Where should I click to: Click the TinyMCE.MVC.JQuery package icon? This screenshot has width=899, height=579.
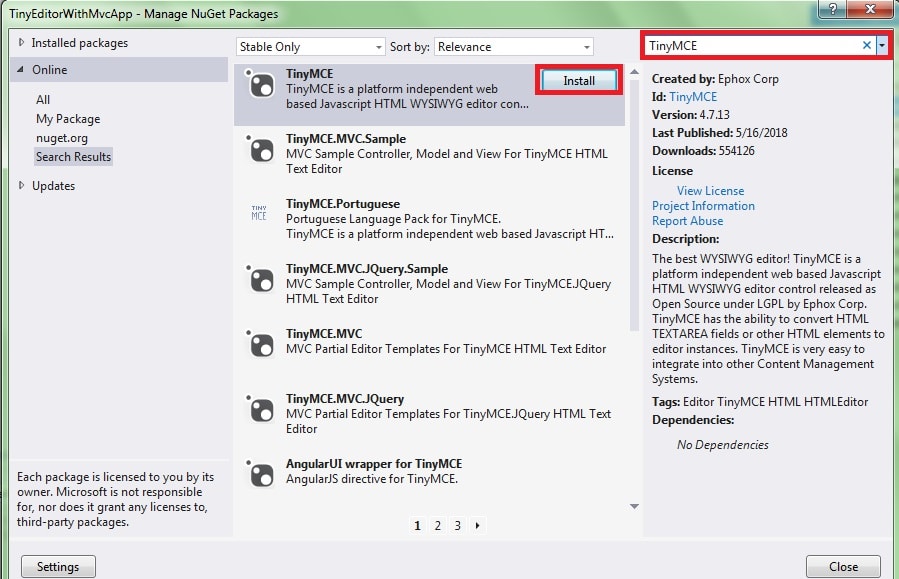tap(260, 412)
